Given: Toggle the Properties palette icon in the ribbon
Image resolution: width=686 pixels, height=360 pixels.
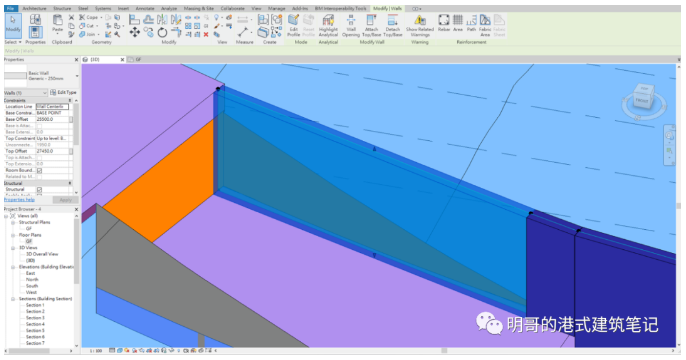Looking at the screenshot, I should pos(35,32).
